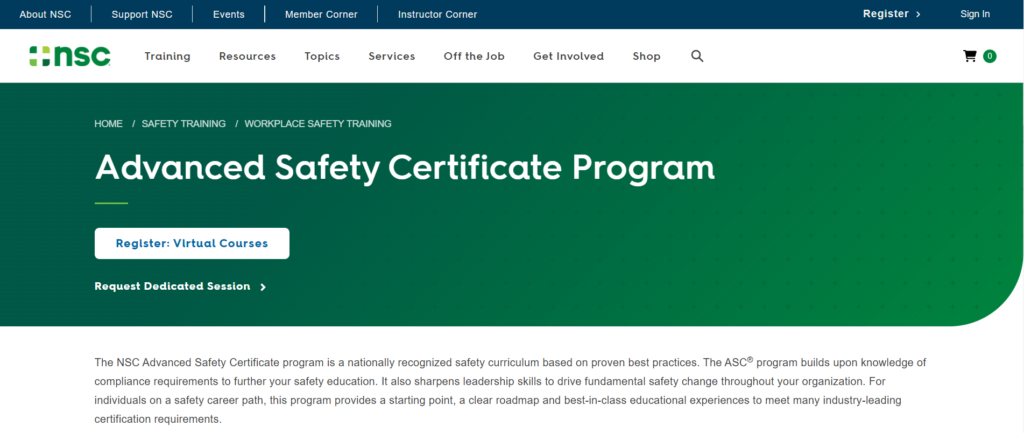Open the Get Involved menu
Screen dimensions: 1024x433
point(568,56)
